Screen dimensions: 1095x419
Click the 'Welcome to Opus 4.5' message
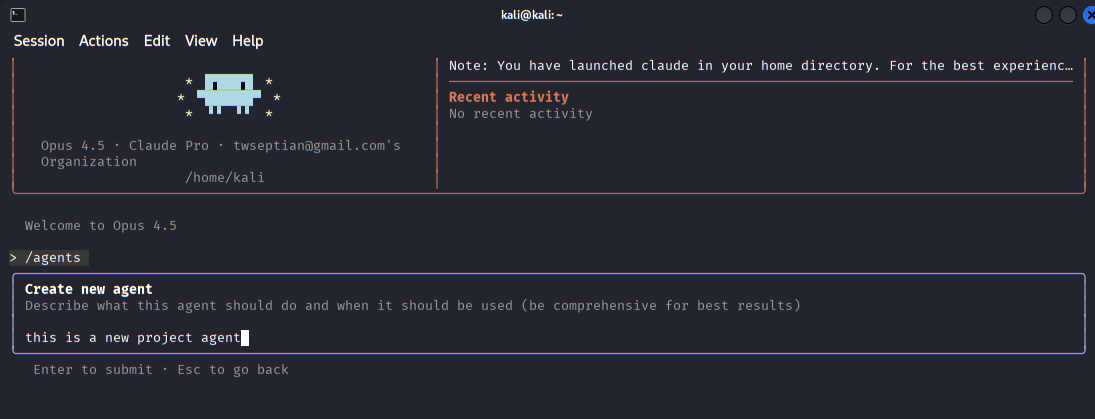point(100,226)
